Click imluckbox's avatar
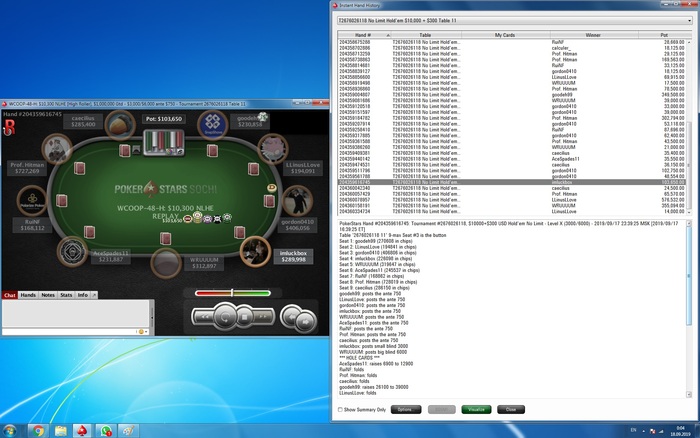The width and height of the screenshot is (700, 438). (255, 251)
